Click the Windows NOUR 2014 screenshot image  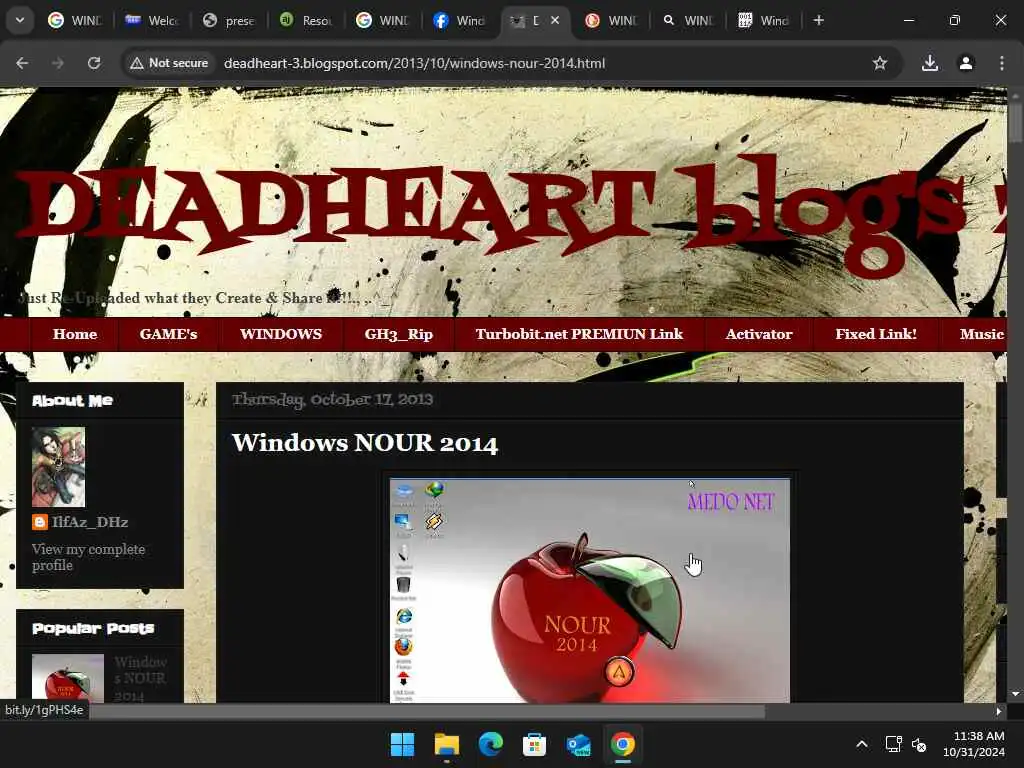(x=590, y=590)
